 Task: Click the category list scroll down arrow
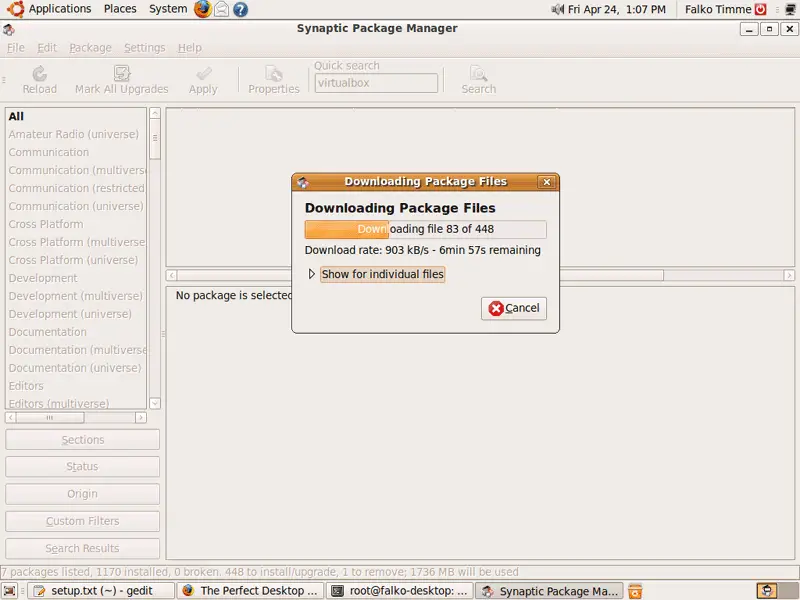click(155, 403)
